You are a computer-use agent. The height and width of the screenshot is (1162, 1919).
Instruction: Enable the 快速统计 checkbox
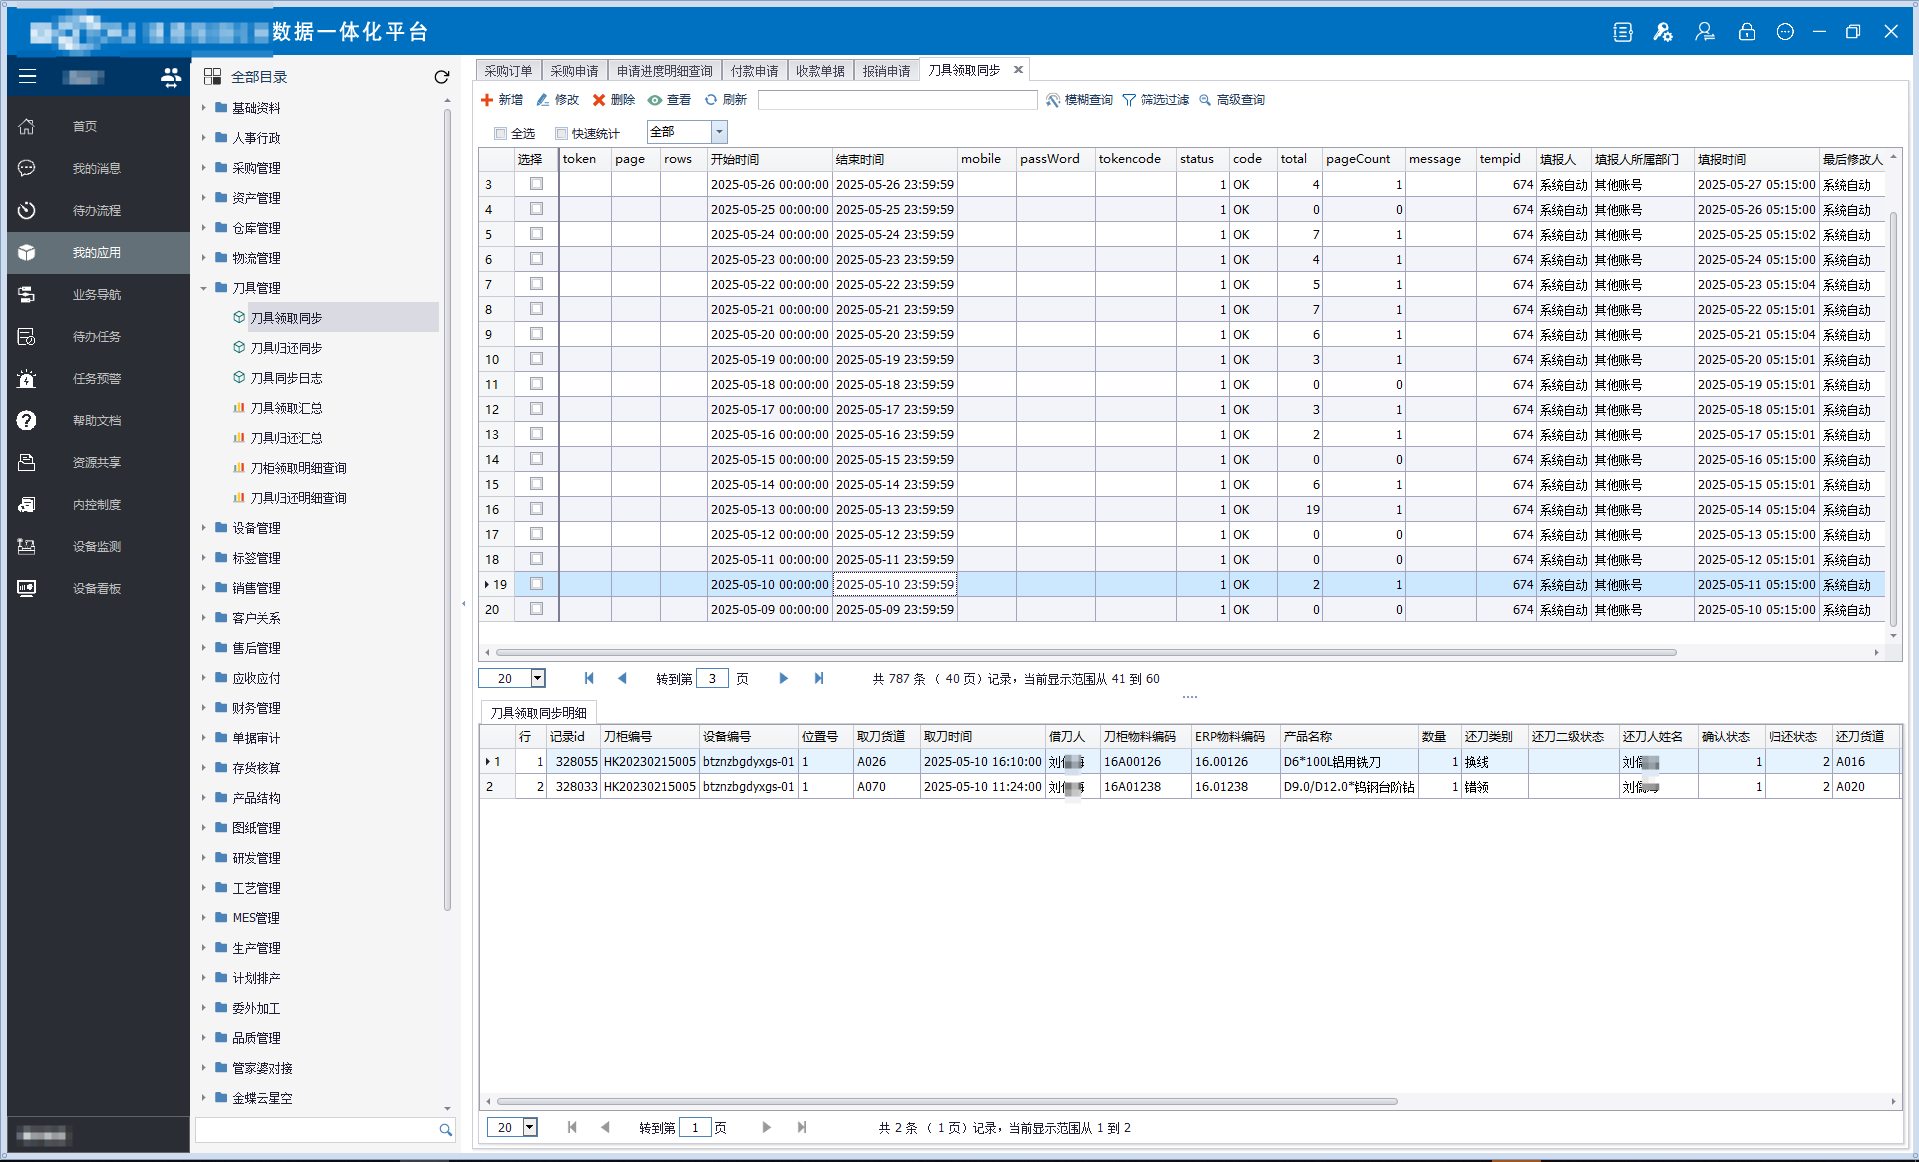coord(561,132)
